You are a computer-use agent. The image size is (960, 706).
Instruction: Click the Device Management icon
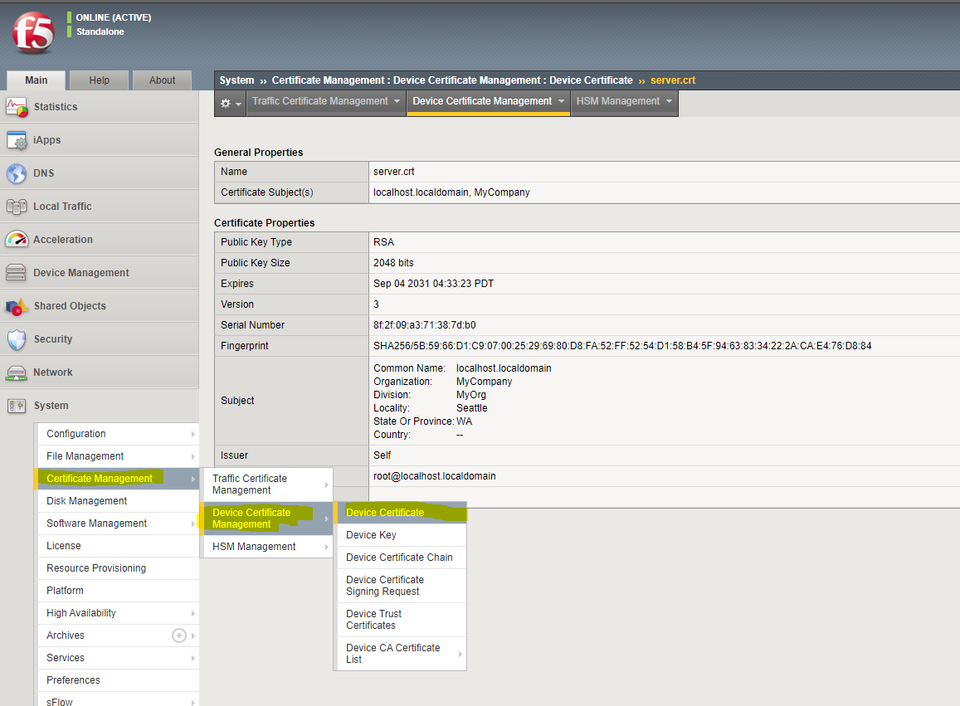tap(16, 273)
